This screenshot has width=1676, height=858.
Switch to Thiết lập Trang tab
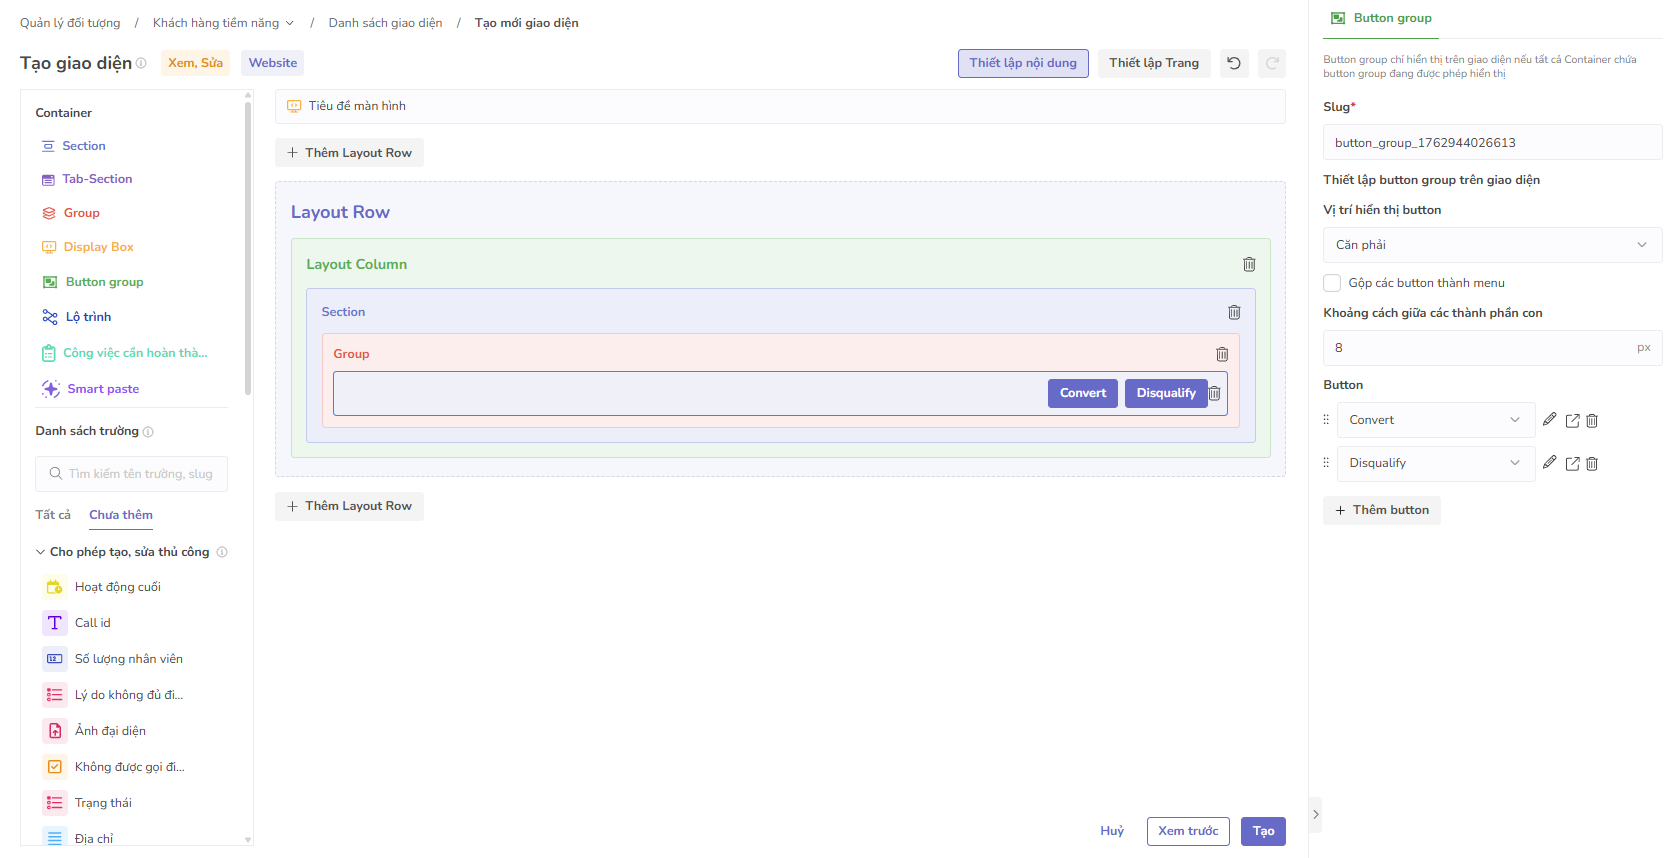click(1153, 63)
